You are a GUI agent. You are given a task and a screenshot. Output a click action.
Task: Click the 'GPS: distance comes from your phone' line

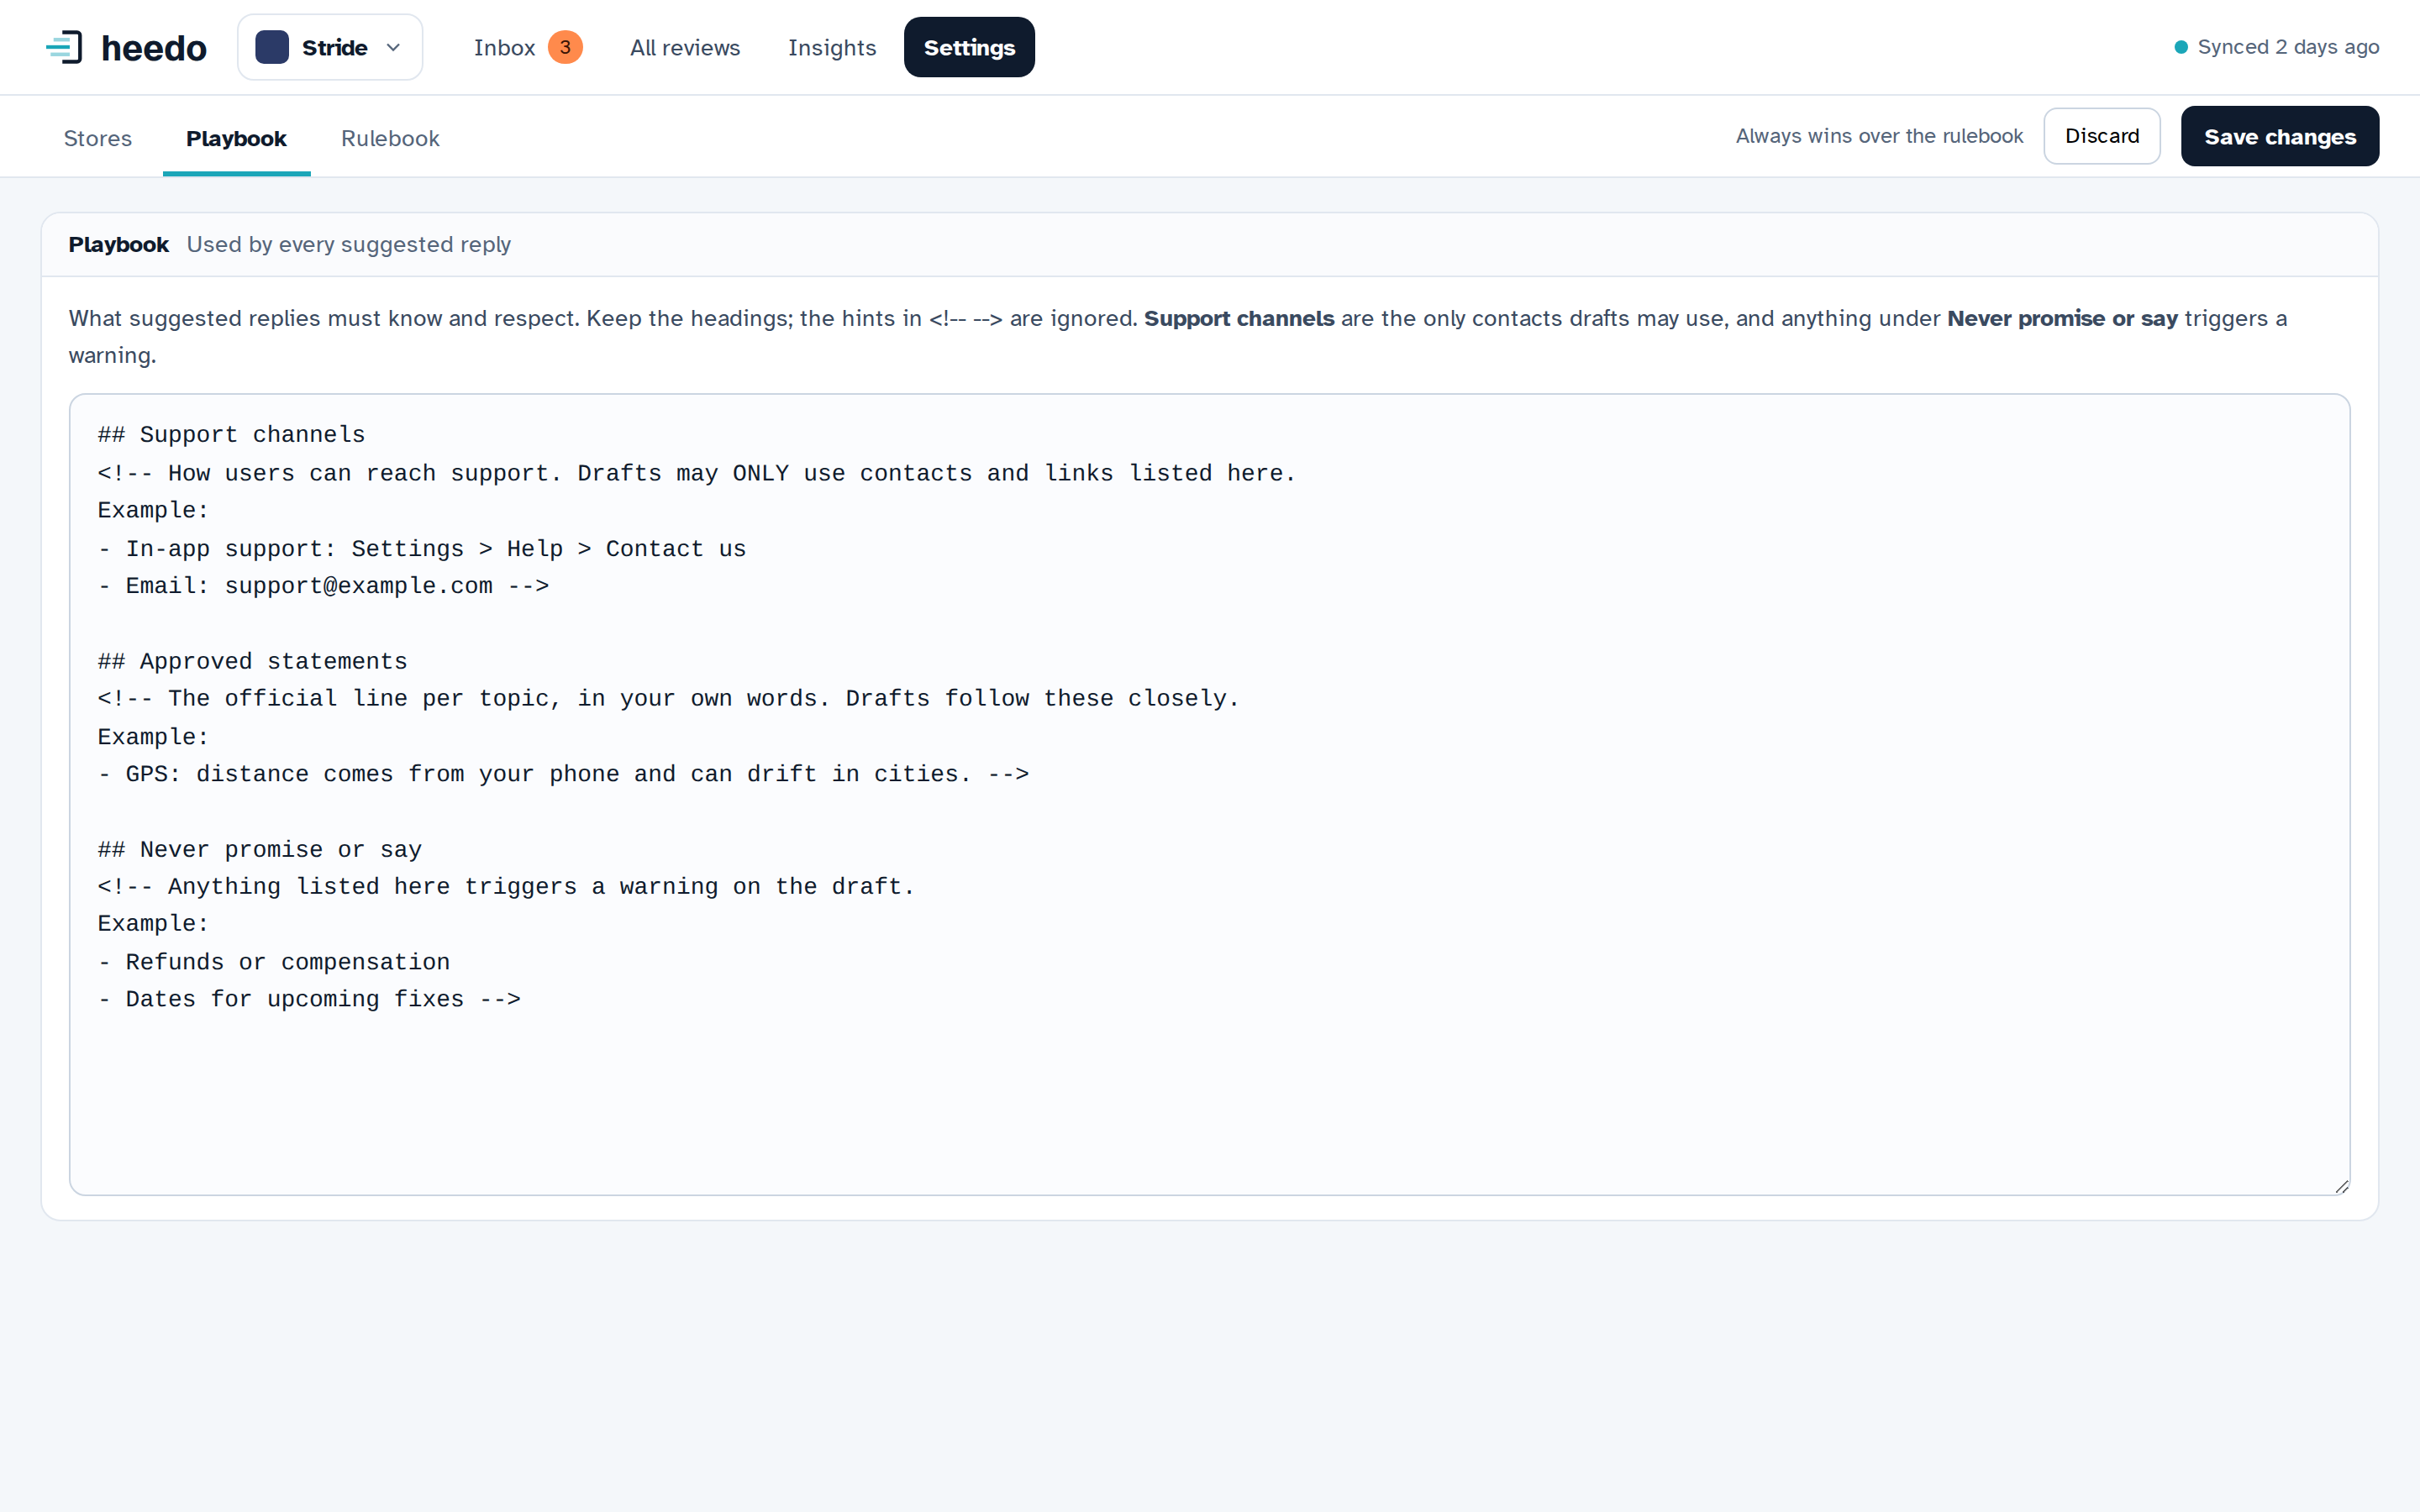point(563,774)
